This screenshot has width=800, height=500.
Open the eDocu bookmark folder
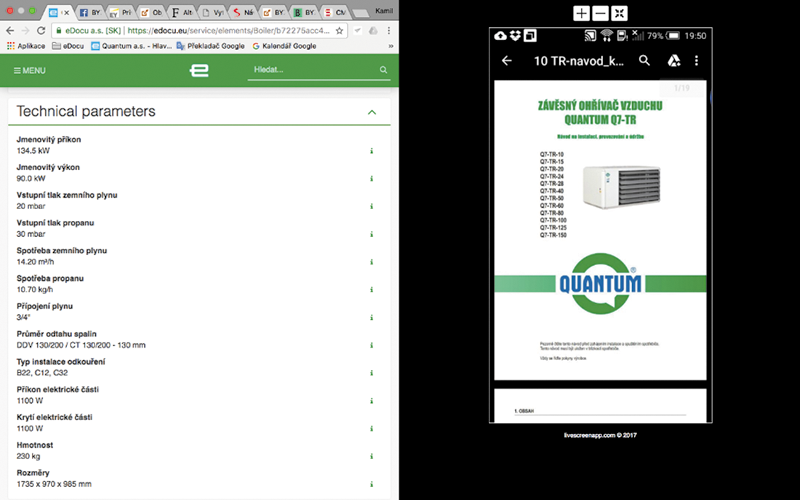pyautogui.click(x=68, y=46)
